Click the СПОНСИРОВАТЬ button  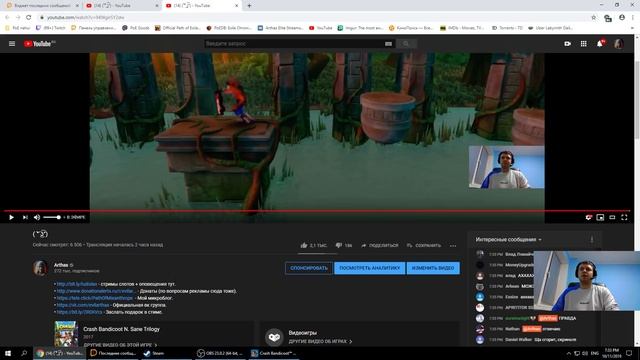click(309, 268)
